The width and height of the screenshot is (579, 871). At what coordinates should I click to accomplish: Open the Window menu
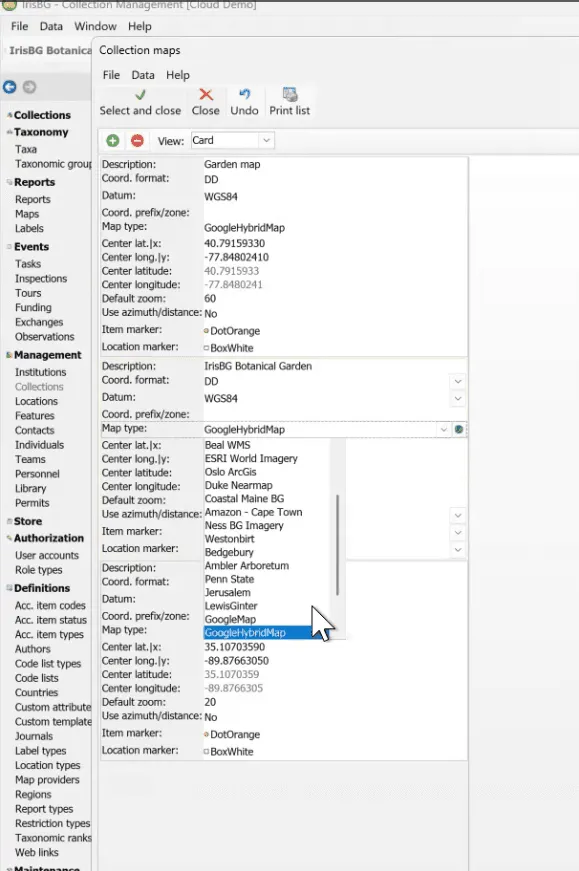pyautogui.click(x=96, y=26)
